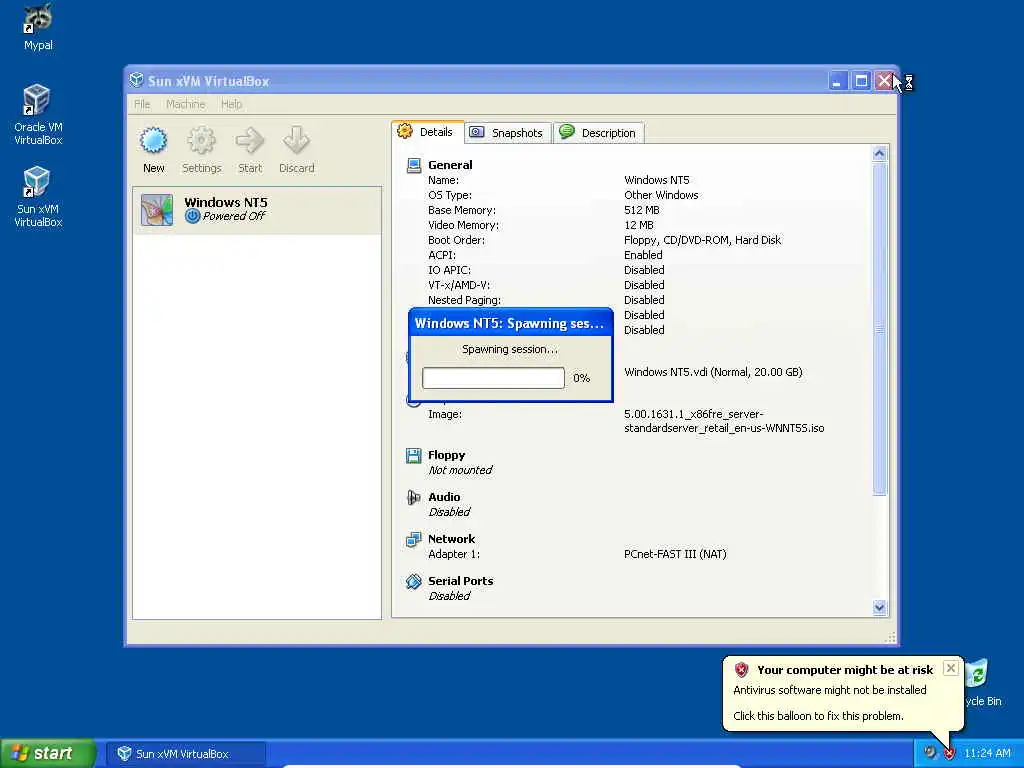Minimize the Sun xVM VirtualBox window
The width and height of the screenshot is (1024, 768).
(837, 81)
